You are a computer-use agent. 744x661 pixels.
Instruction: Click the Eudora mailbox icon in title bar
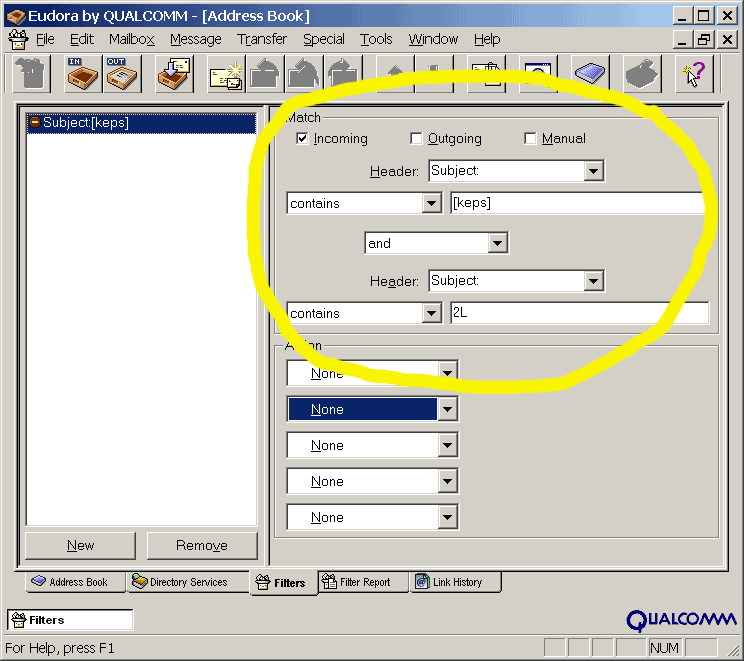point(16,16)
